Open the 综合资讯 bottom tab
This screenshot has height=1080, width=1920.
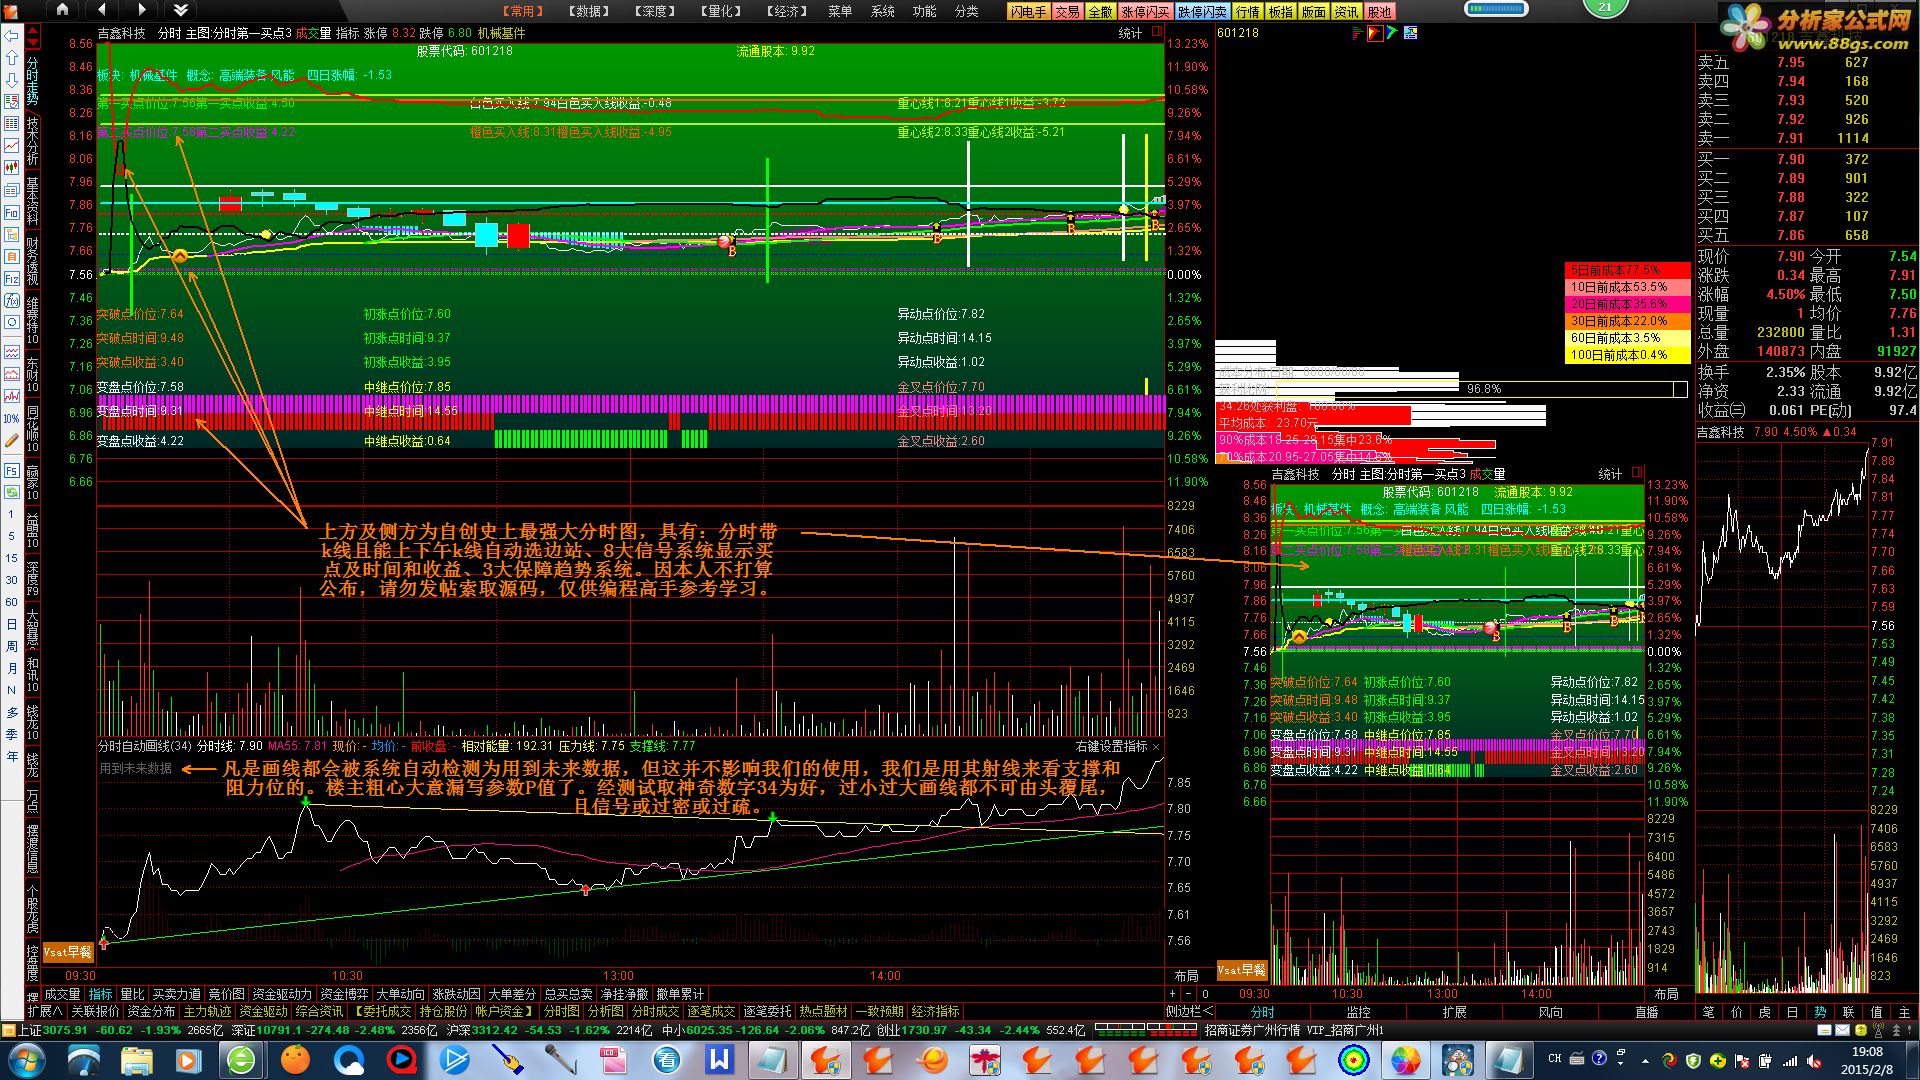tap(319, 1011)
